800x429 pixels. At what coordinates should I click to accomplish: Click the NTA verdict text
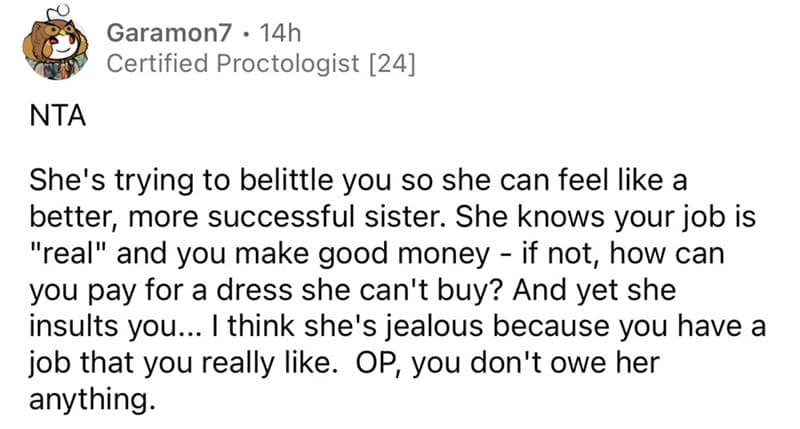click(x=58, y=116)
